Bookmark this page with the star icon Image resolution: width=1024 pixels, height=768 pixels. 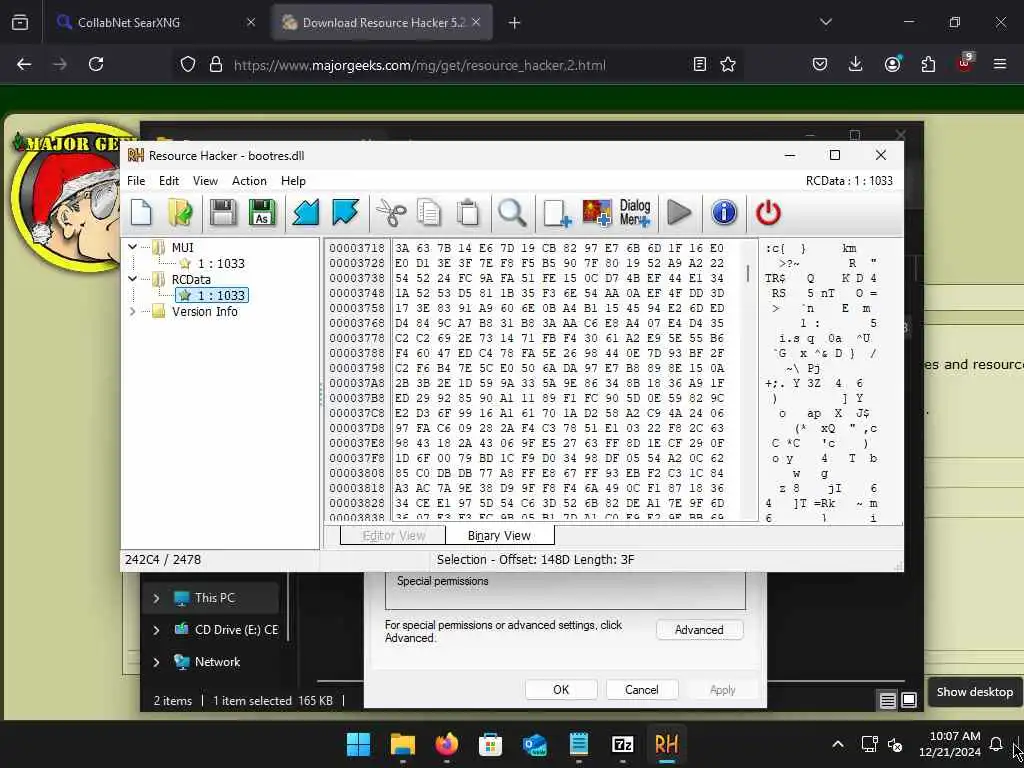[728, 64]
